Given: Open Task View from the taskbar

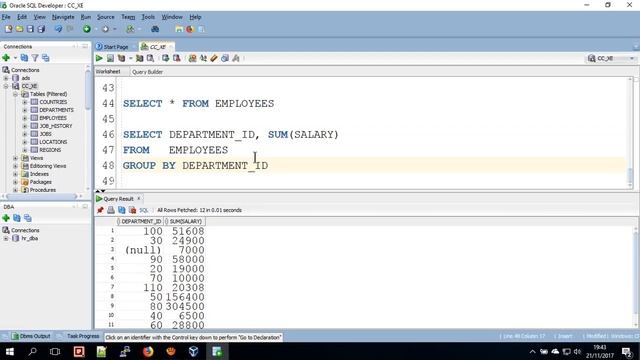Looking at the screenshot, I should pyautogui.click(x=55, y=351).
